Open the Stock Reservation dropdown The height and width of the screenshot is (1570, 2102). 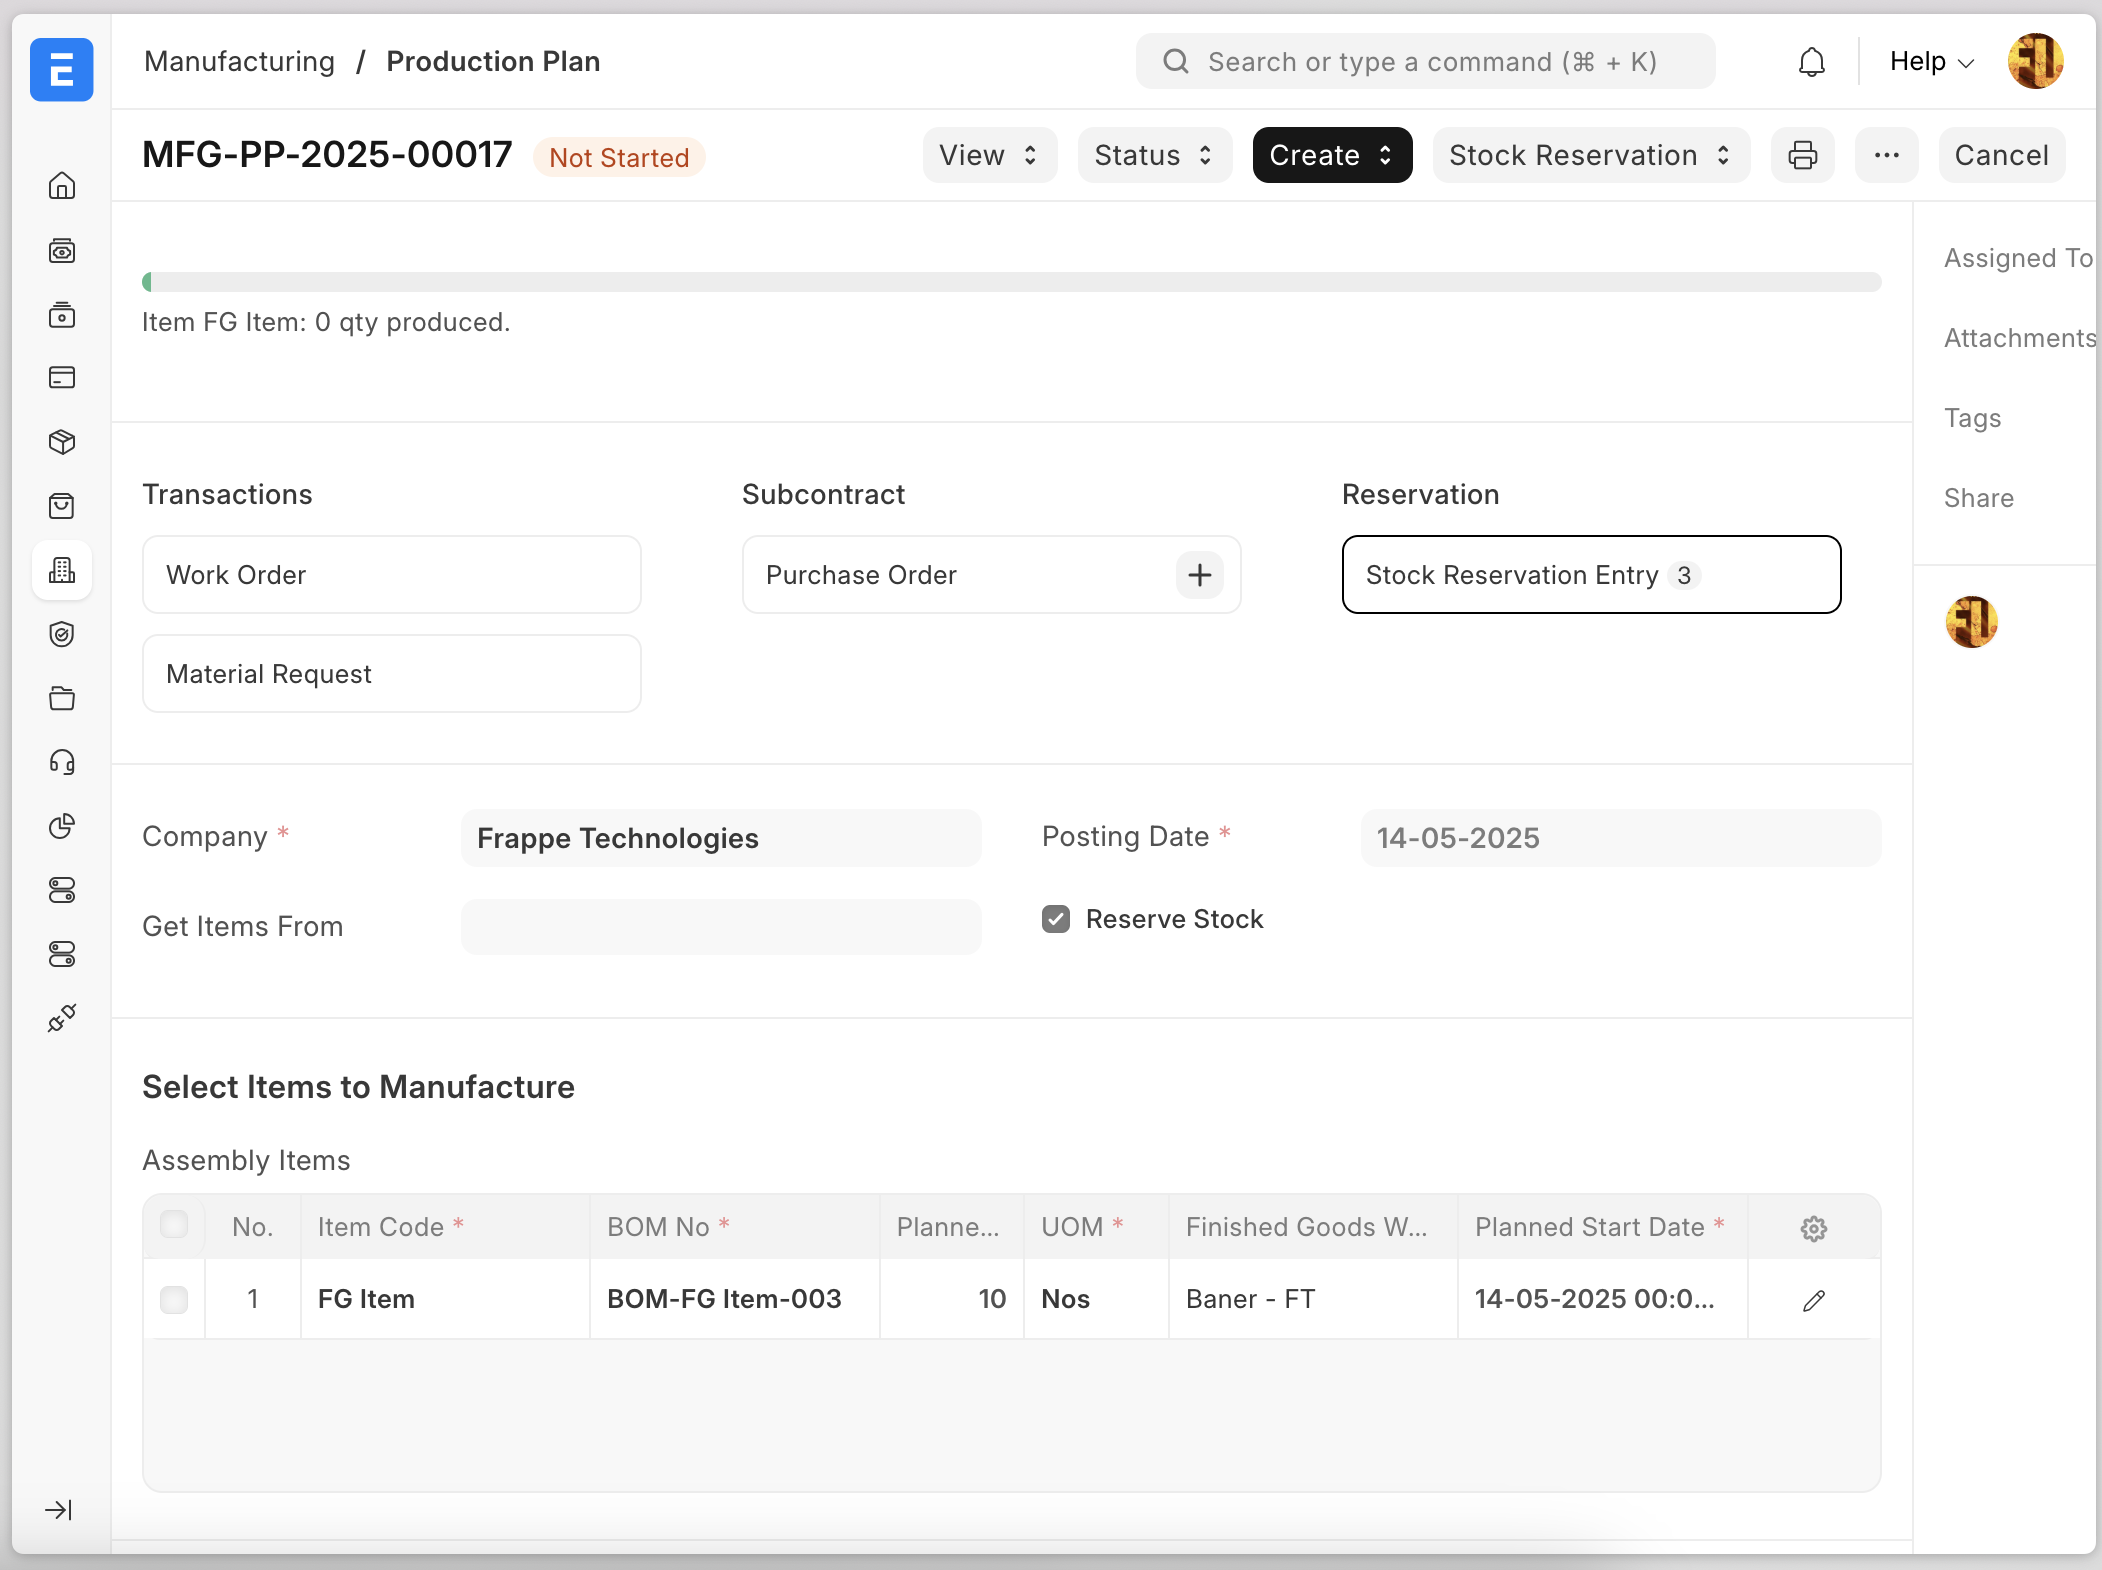tap(1590, 155)
